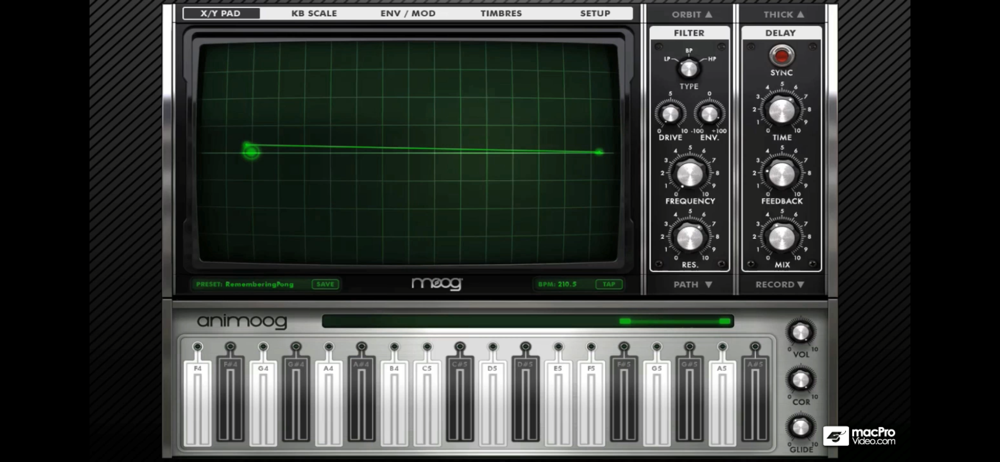1000x462 pixels.
Task: Expand the ORBIT module panel
Action: (692, 14)
